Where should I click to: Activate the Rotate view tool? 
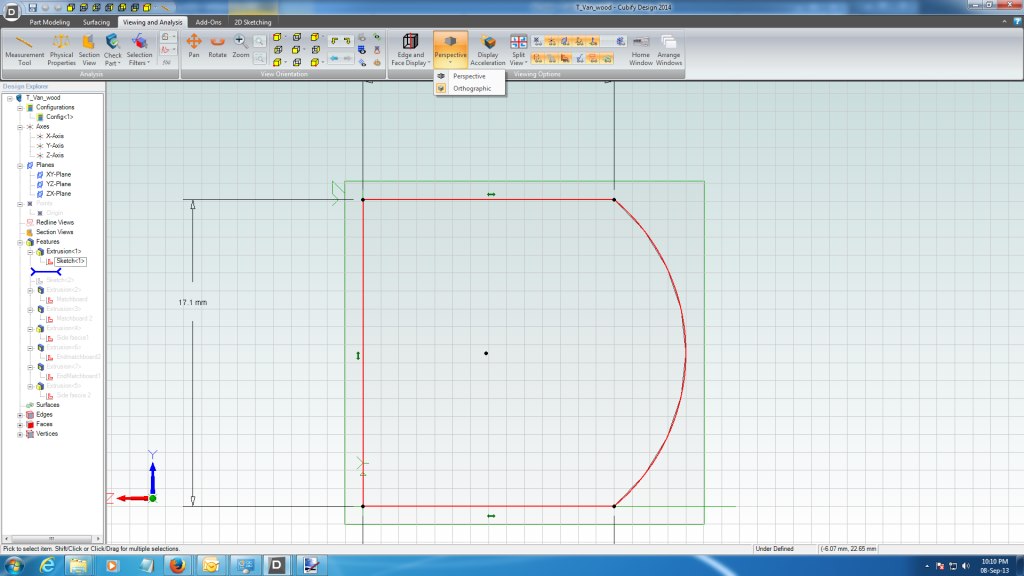coord(217,47)
